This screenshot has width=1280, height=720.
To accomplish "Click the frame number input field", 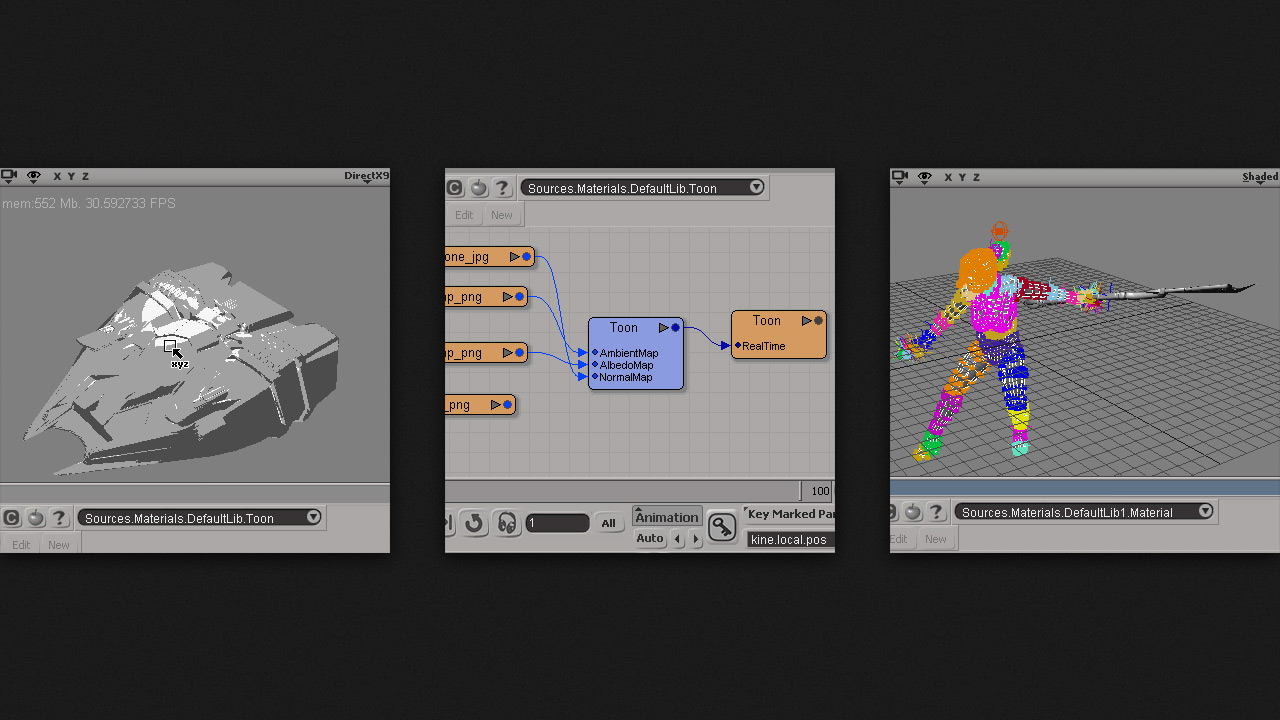I will coord(557,523).
